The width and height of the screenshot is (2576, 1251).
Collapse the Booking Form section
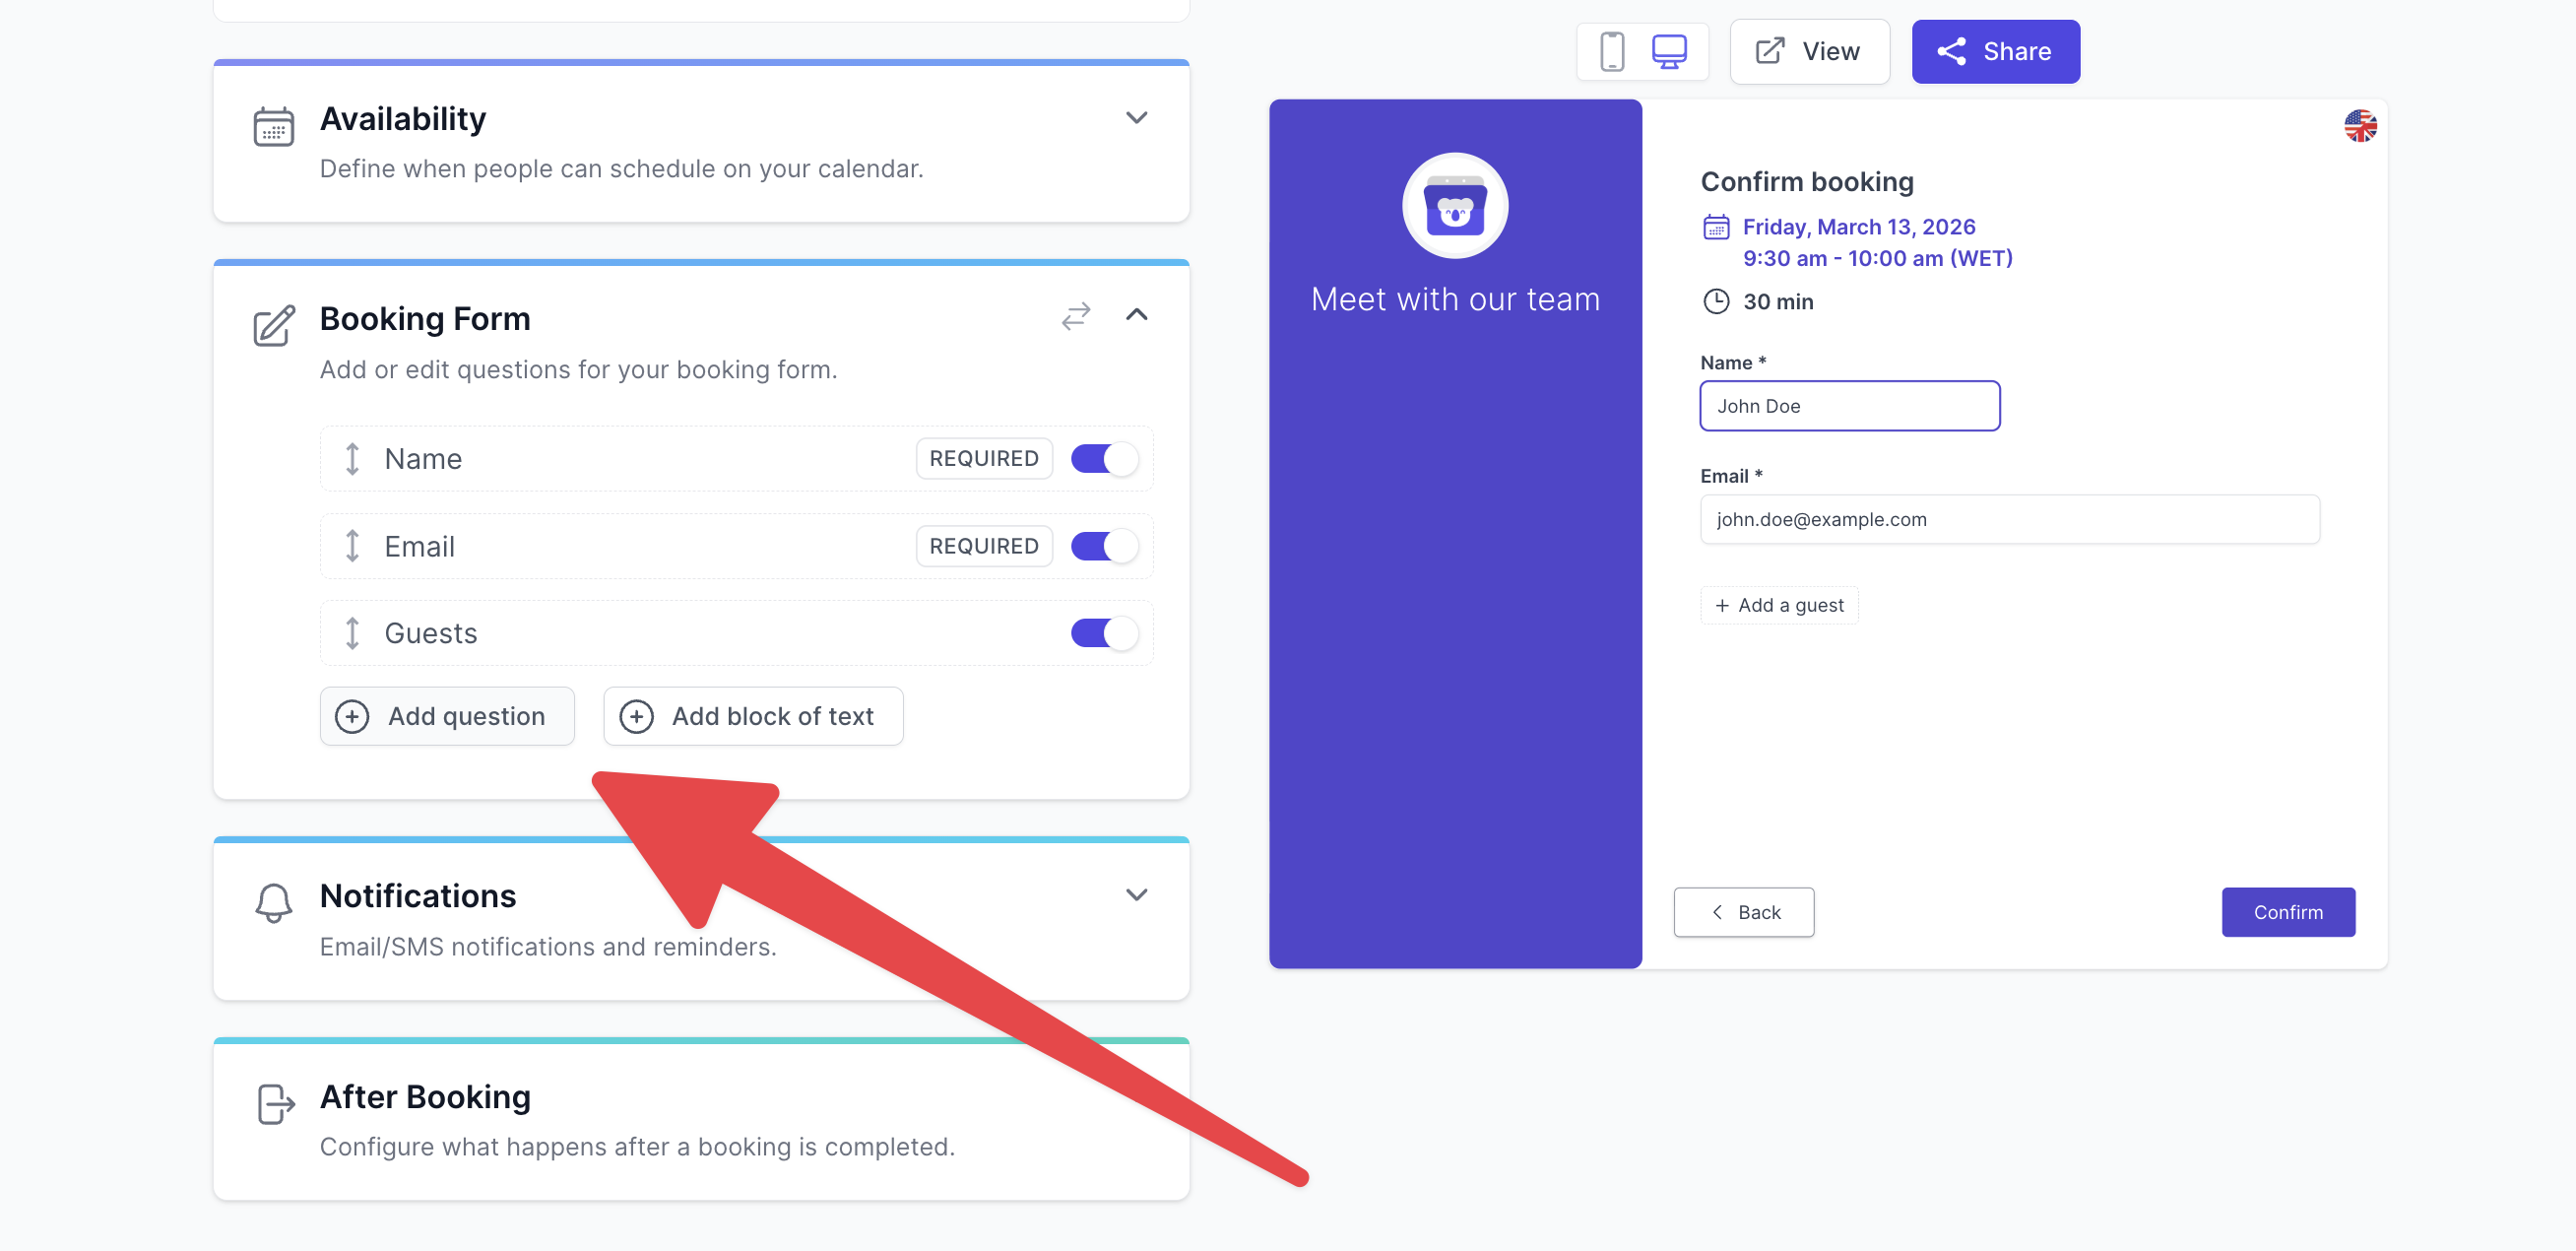1136,315
